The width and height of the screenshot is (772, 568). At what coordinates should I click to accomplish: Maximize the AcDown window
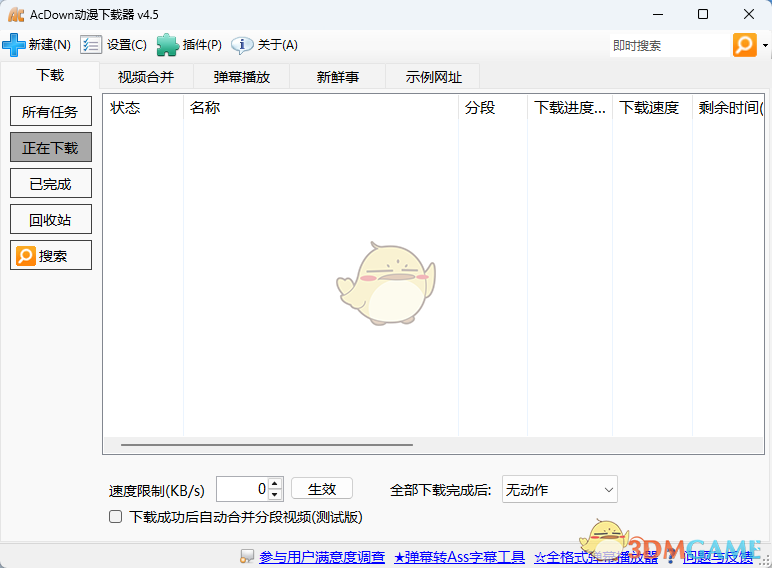(x=703, y=14)
